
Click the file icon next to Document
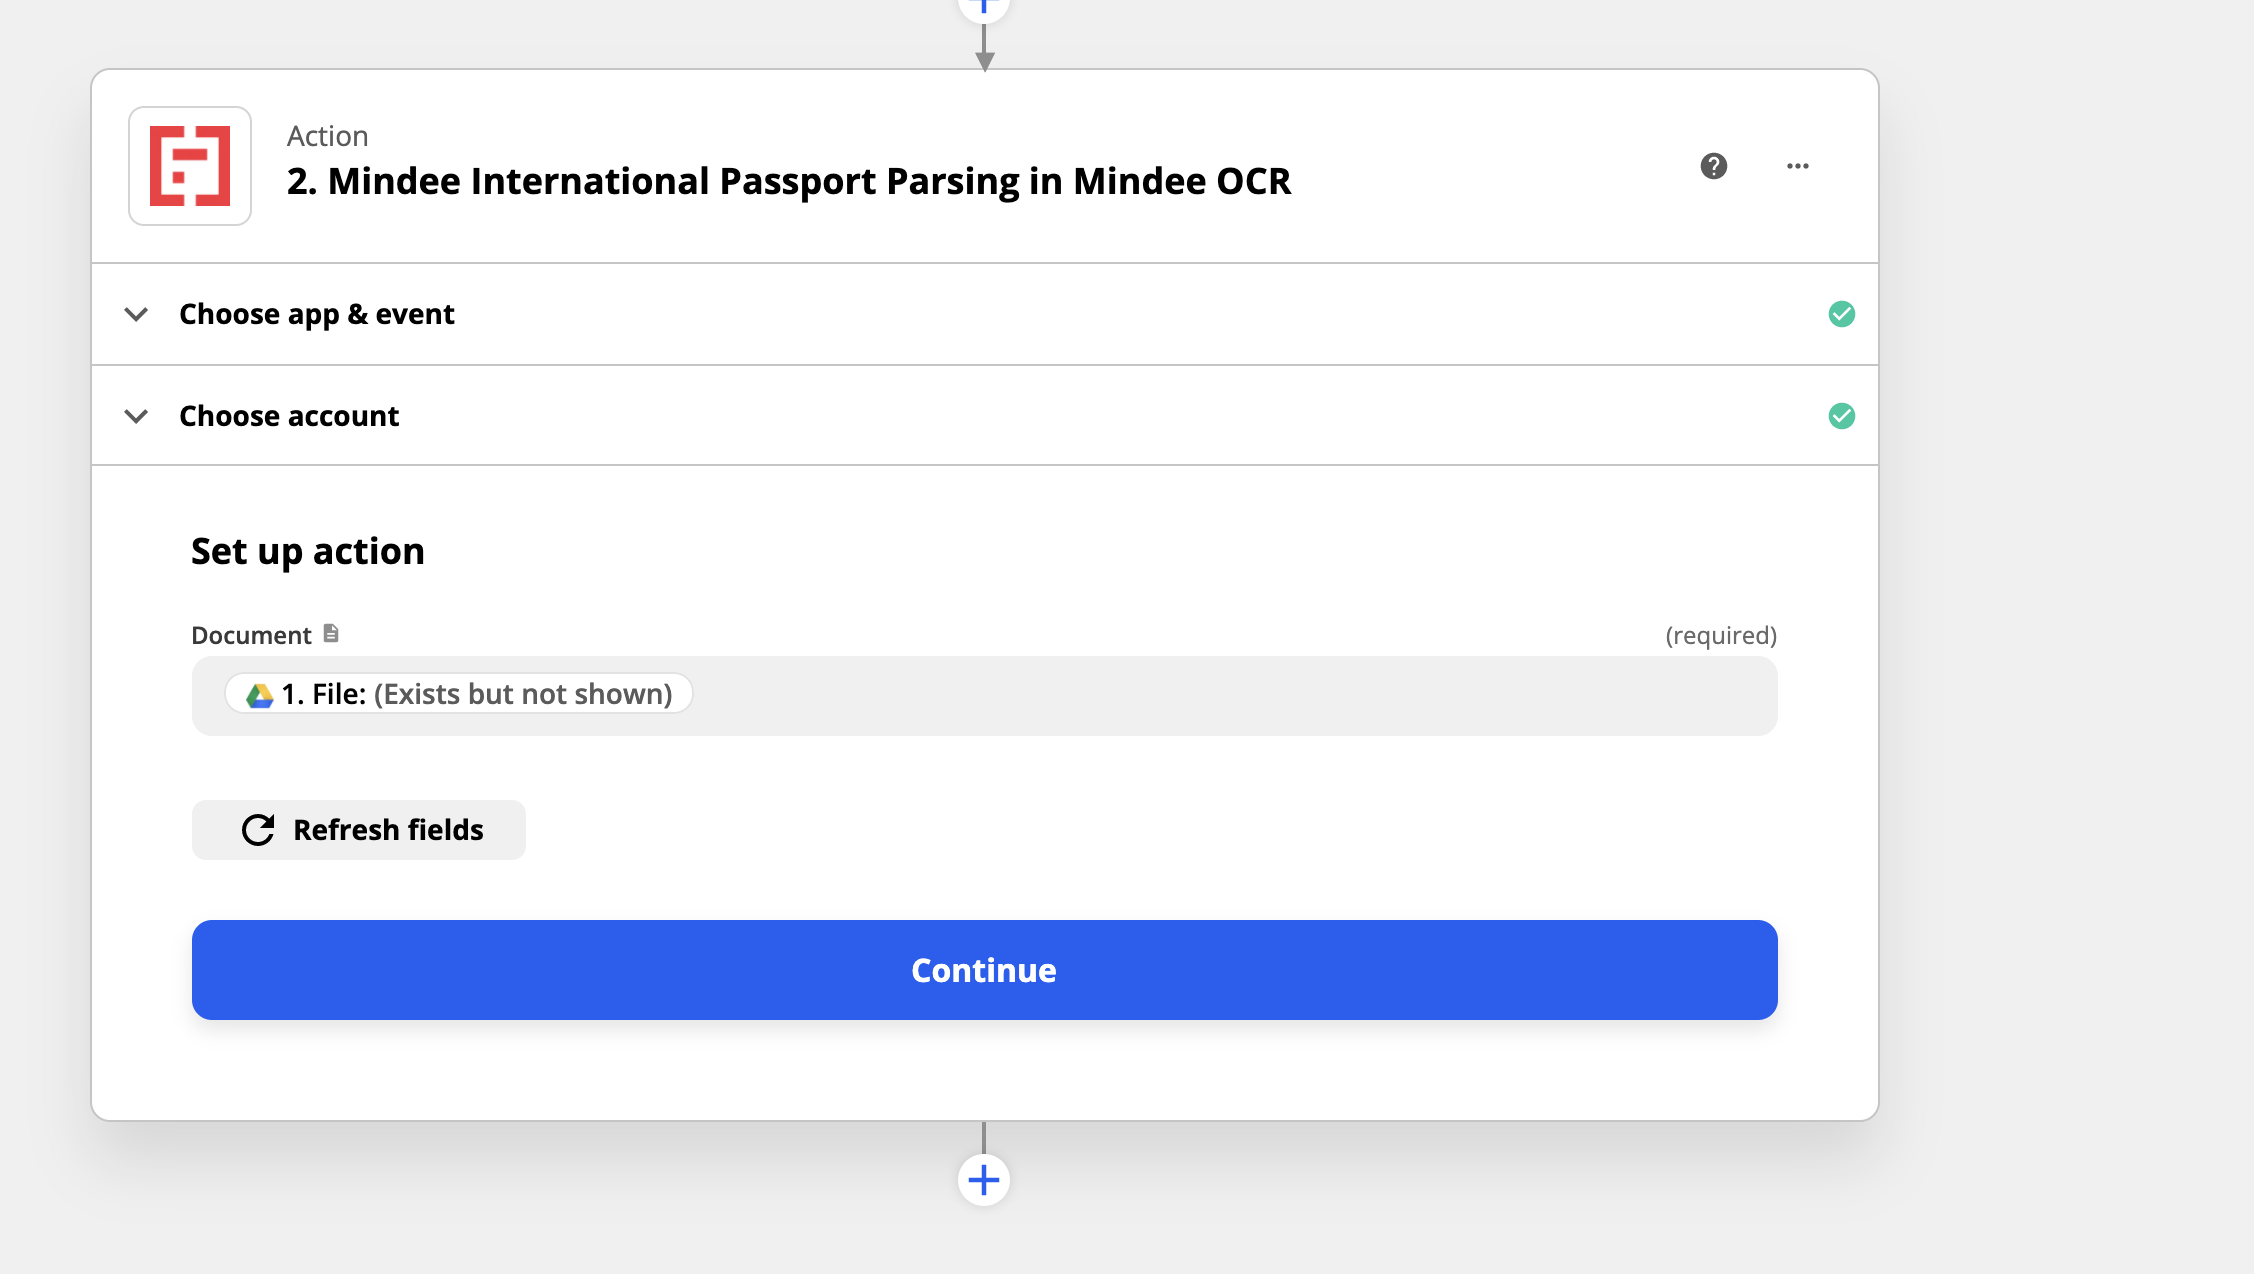click(x=331, y=634)
